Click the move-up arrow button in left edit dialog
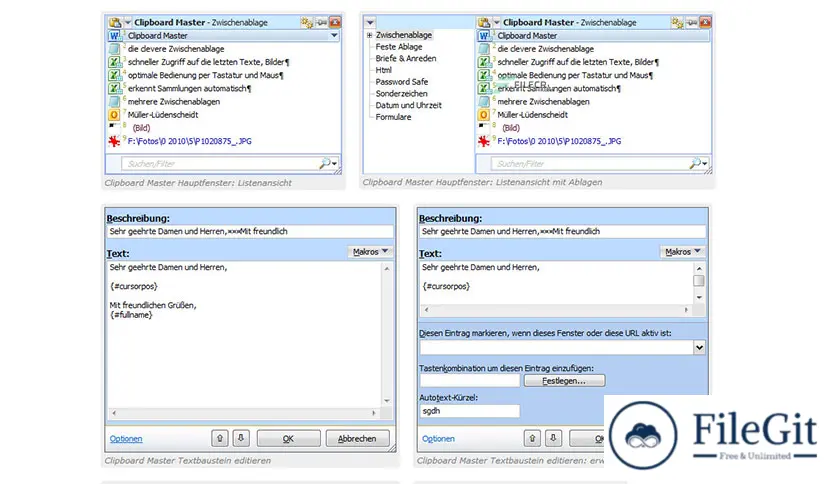Viewport: 836px width, 484px height. 220,439
